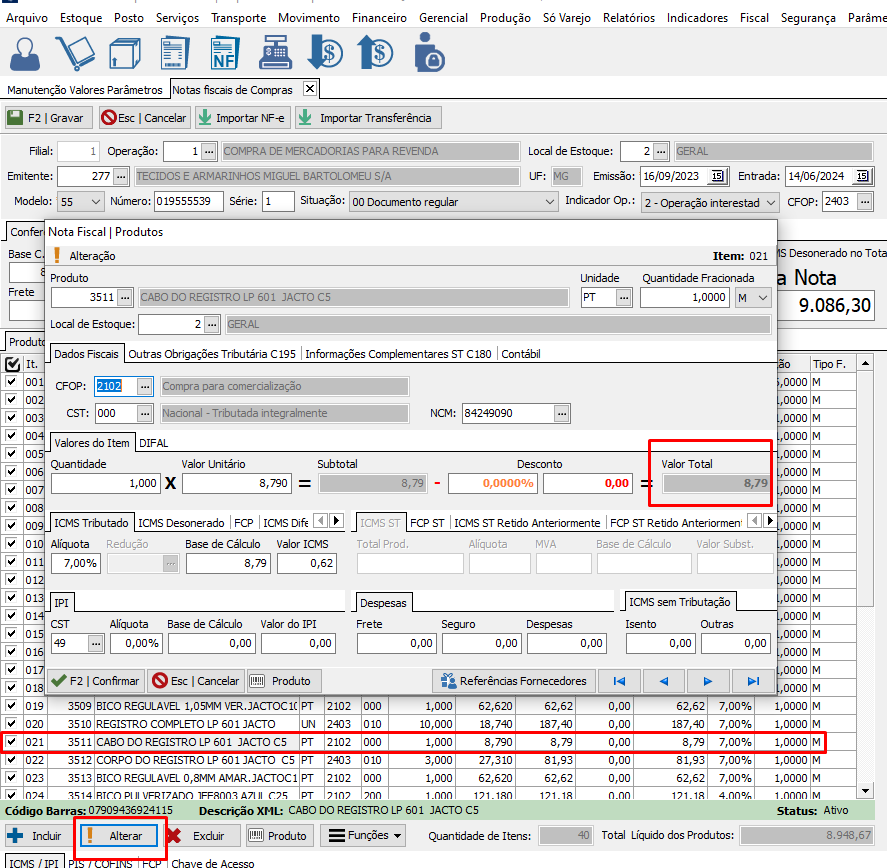The width and height of the screenshot is (887, 868).
Task: Click the Importar NF-e button
Action: [x=242, y=118]
